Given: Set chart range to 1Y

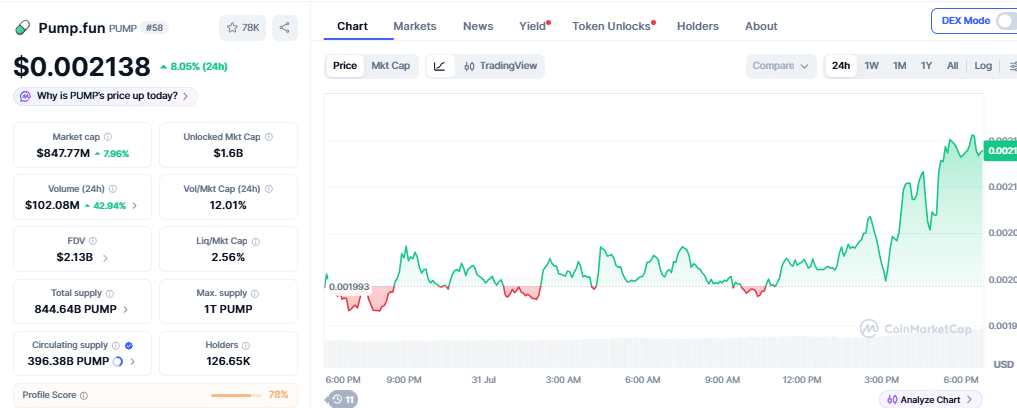Looking at the screenshot, I should coord(927,66).
